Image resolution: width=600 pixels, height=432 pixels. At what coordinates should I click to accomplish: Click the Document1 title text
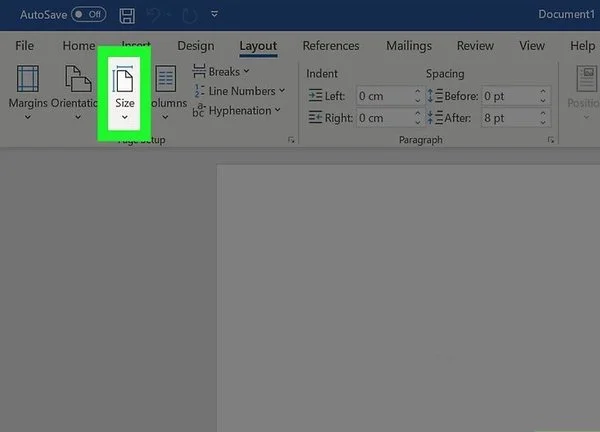click(x=566, y=14)
